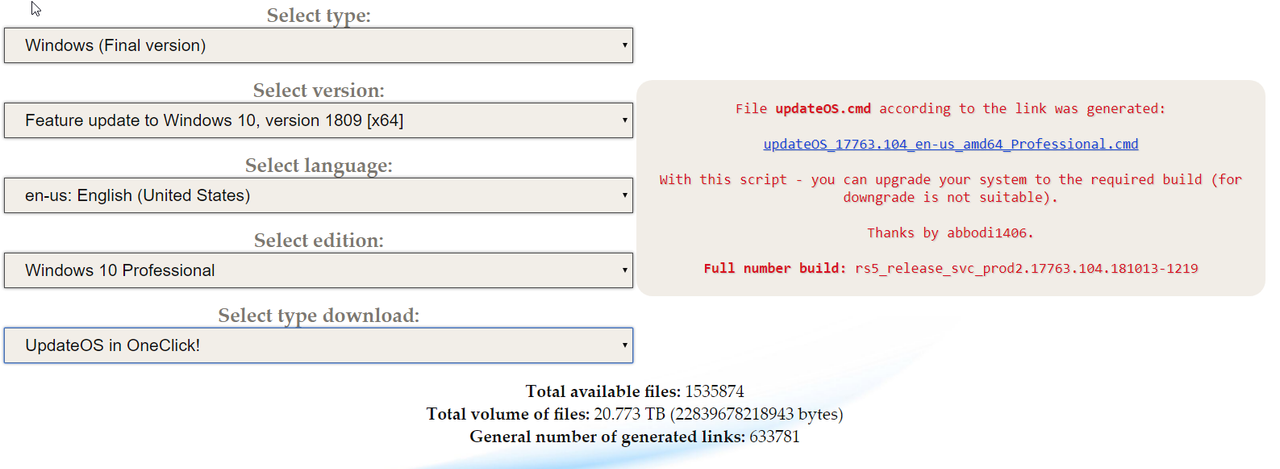Open the Select version dropdown

tap(318, 120)
